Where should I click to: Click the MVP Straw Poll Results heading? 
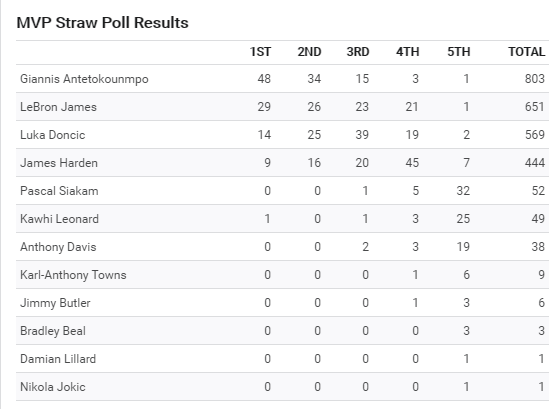[x=102, y=23]
